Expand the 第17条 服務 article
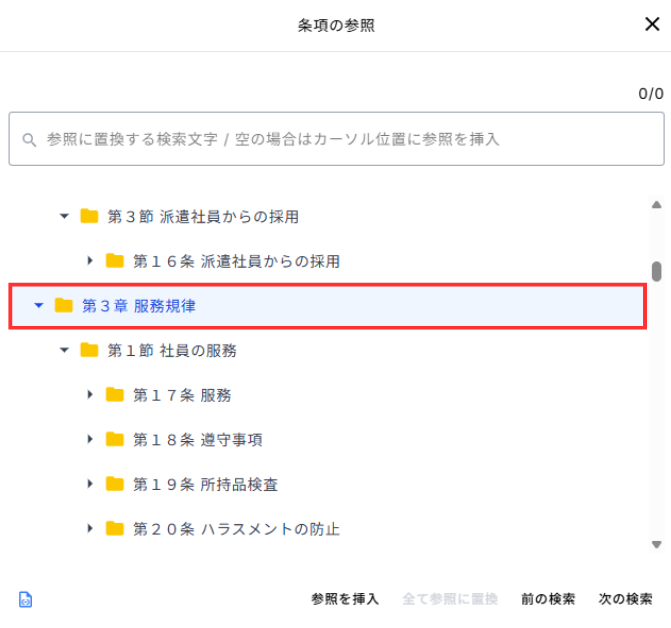Screen dimensions: 671x628 click(x=90, y=395)
